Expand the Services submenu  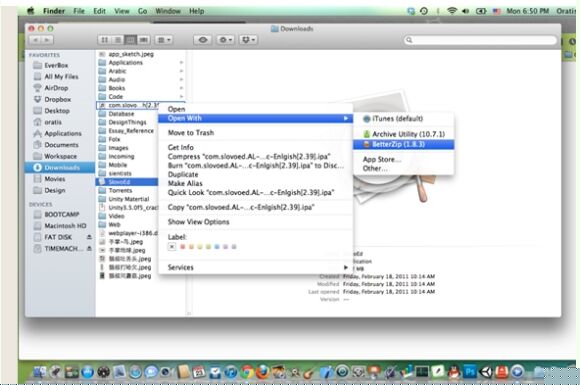pos(255,267)
